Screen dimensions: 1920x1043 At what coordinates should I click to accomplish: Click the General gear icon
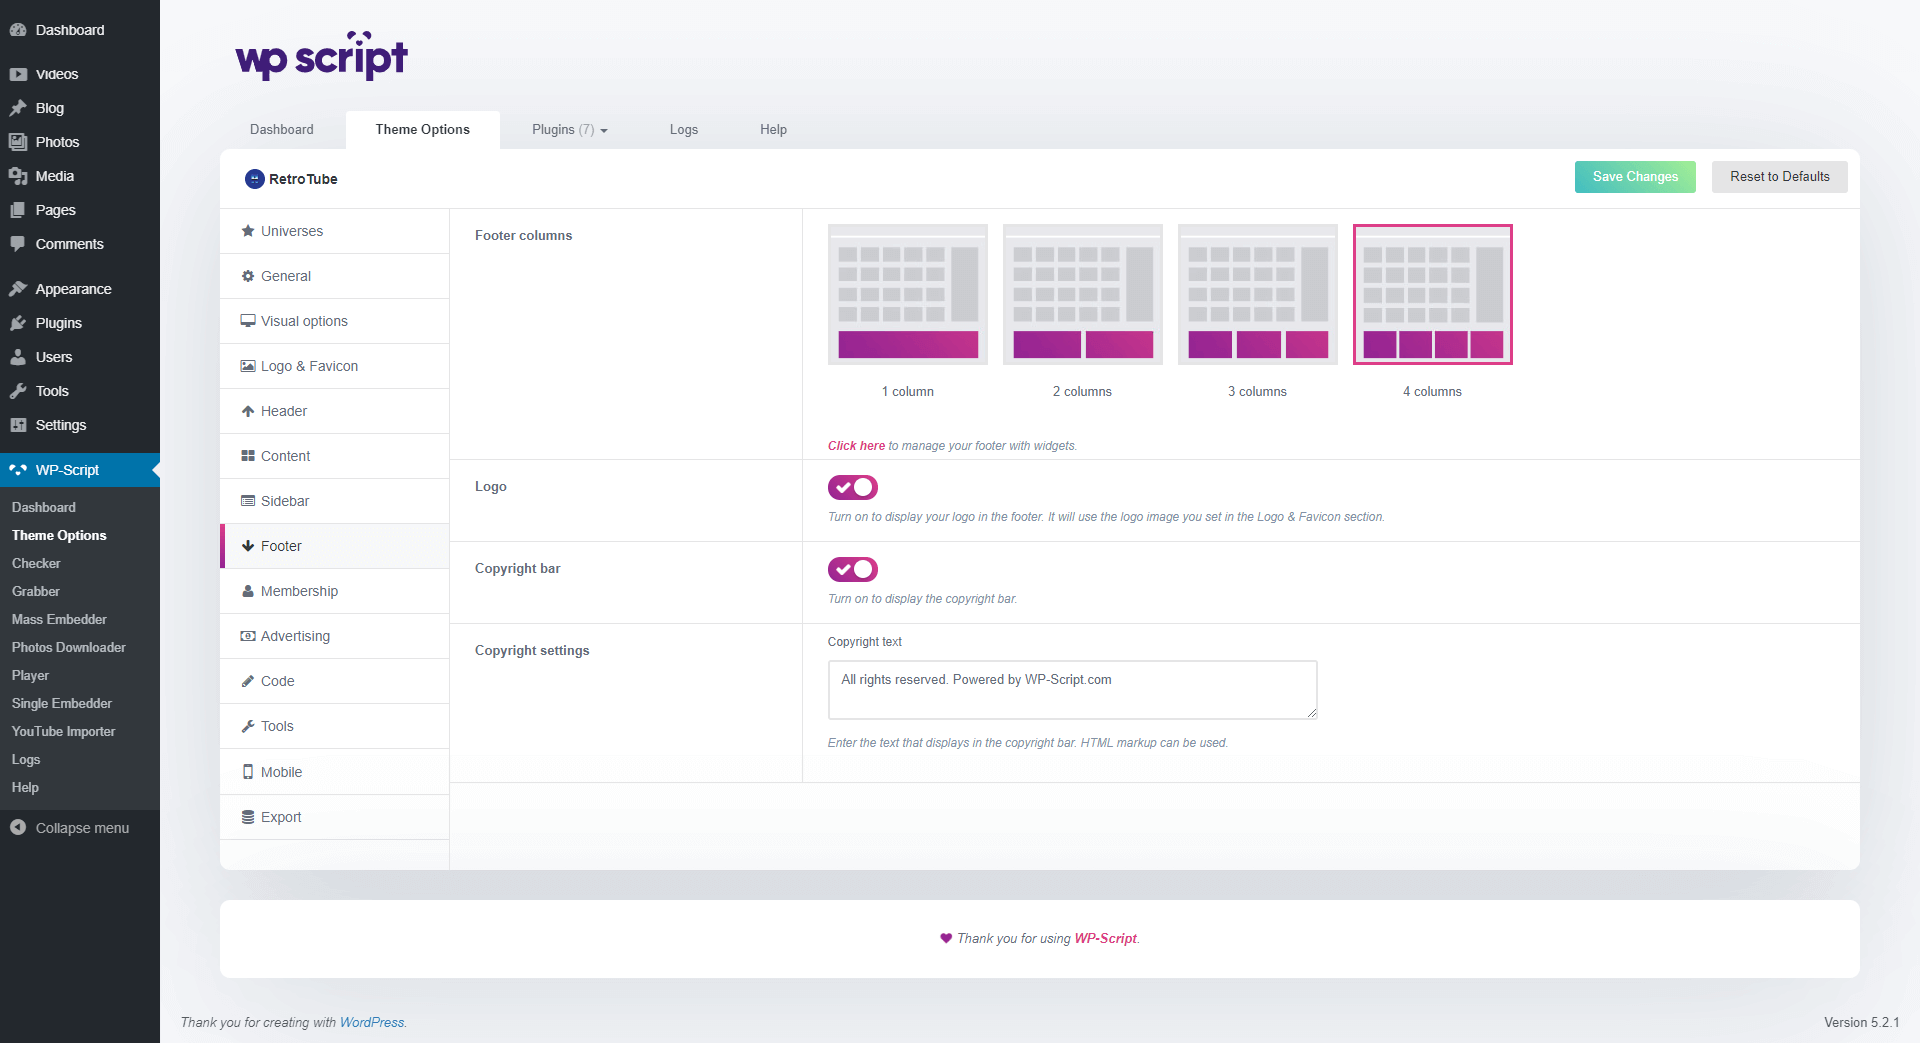click(248, 276)
